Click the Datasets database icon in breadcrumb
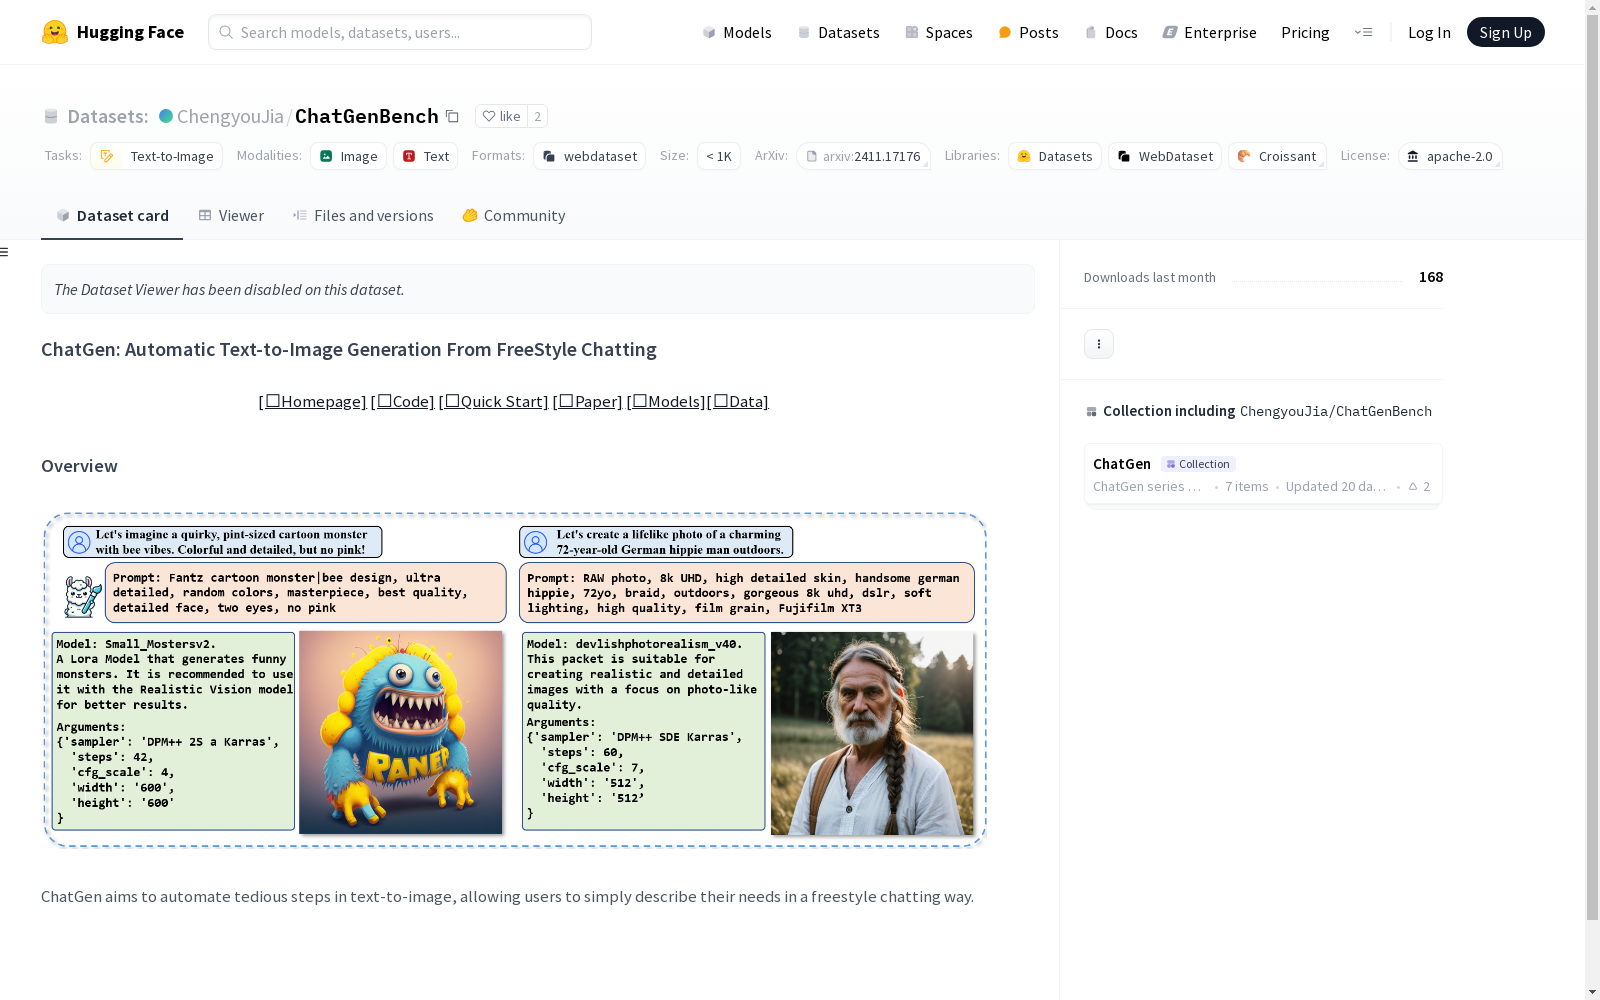The image size is (1600, 1000). coord(51,116)
